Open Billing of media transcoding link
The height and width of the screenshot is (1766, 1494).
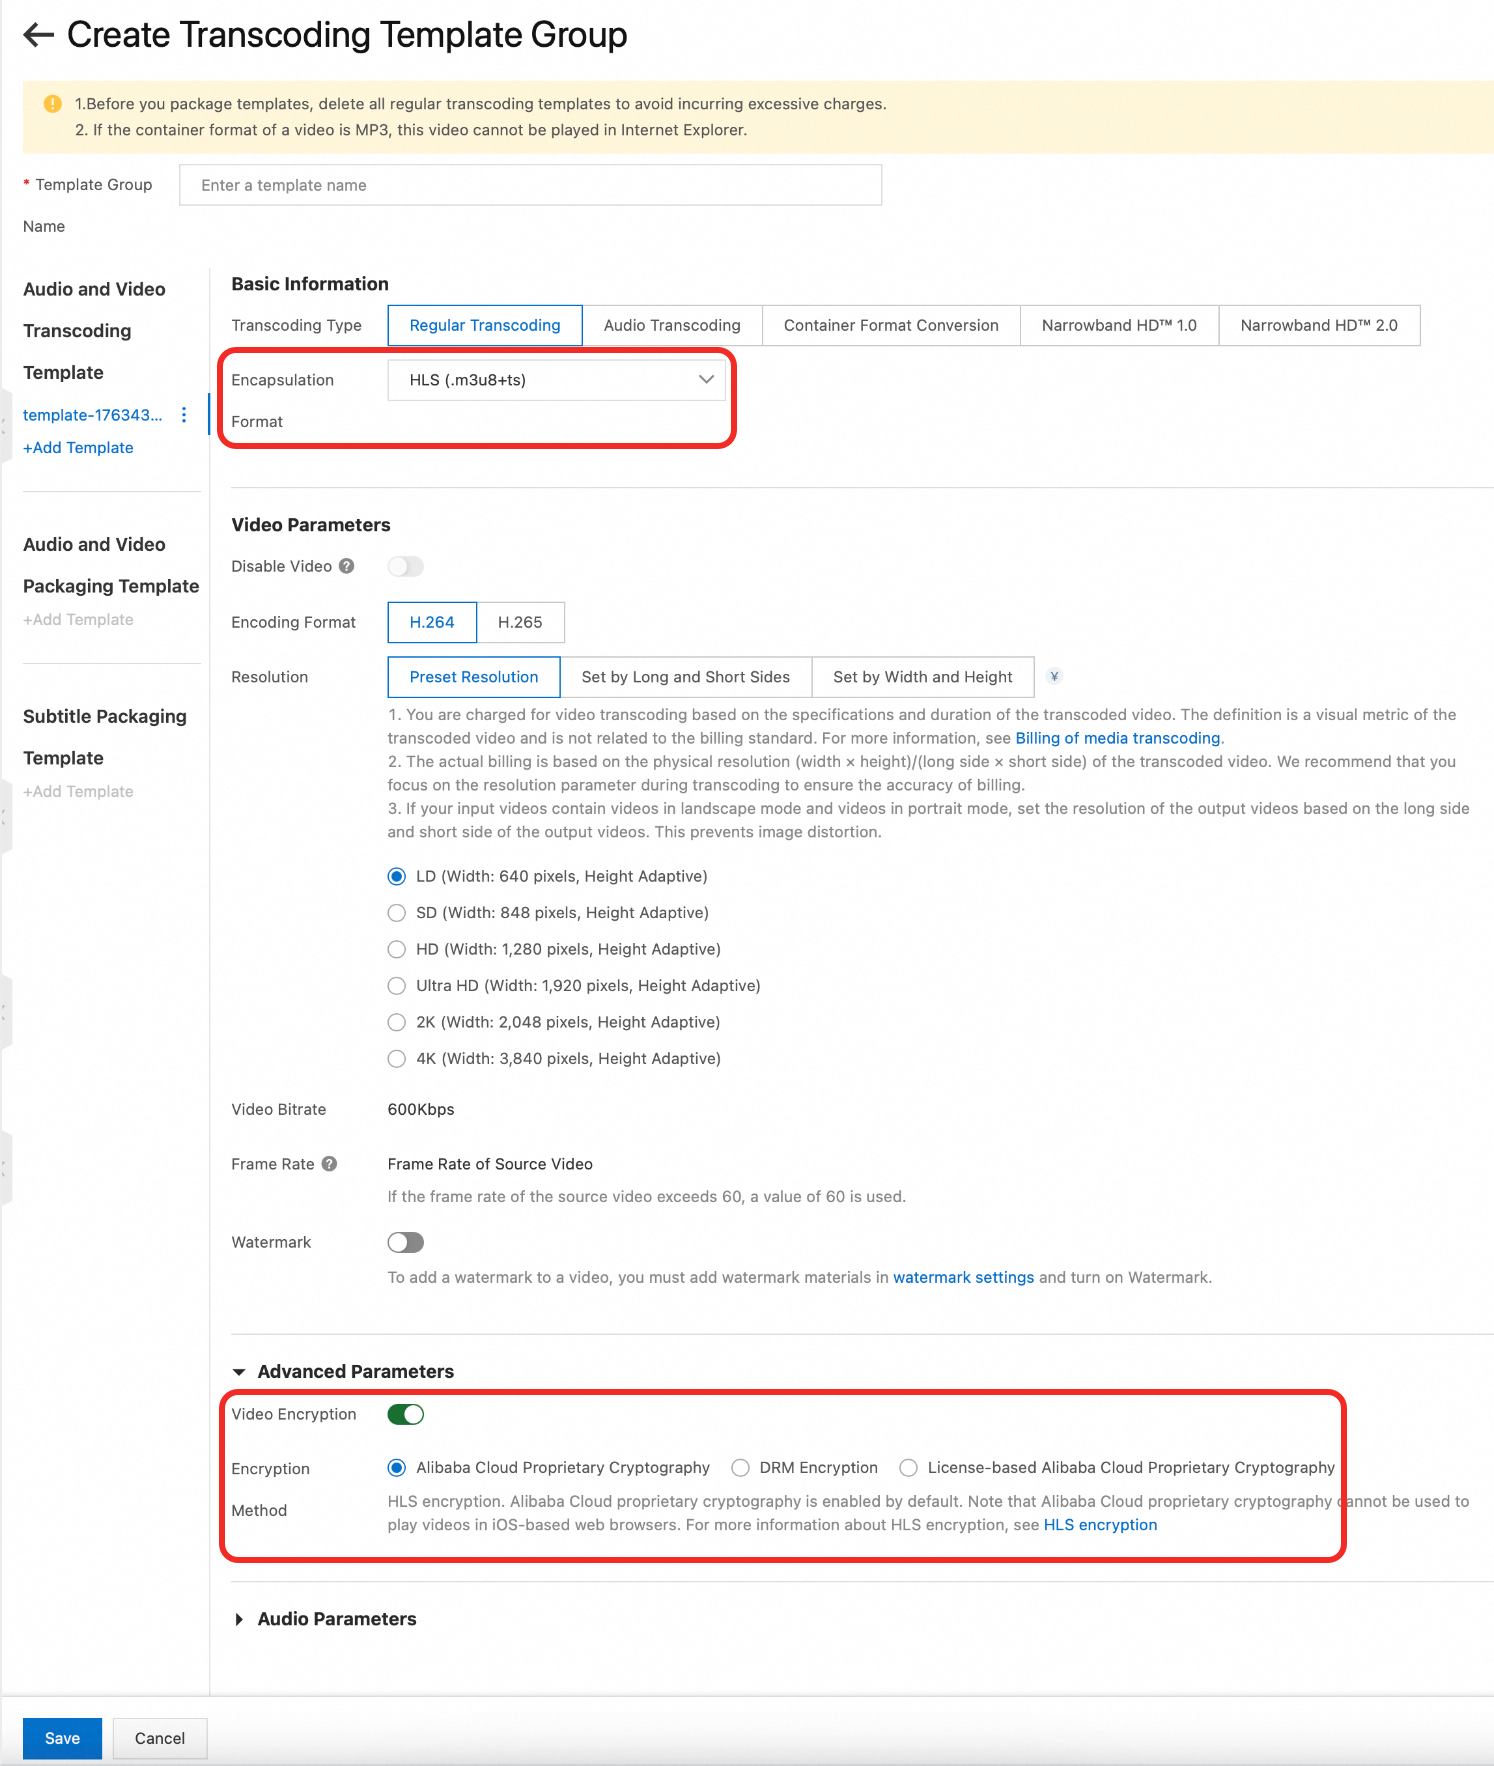[x=1118, y=738]
